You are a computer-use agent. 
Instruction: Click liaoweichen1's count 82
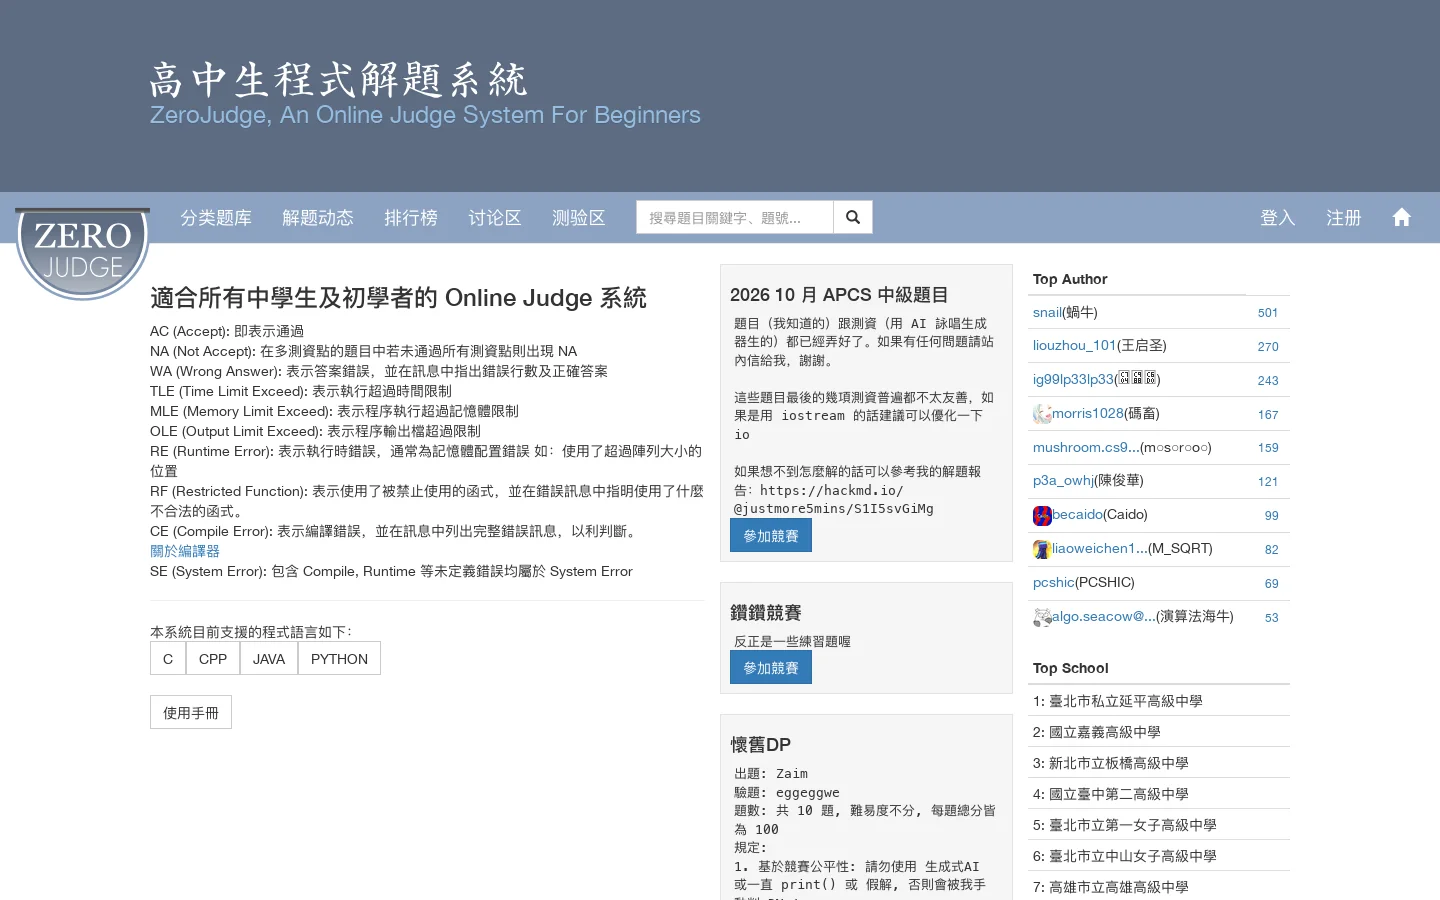1272,550
